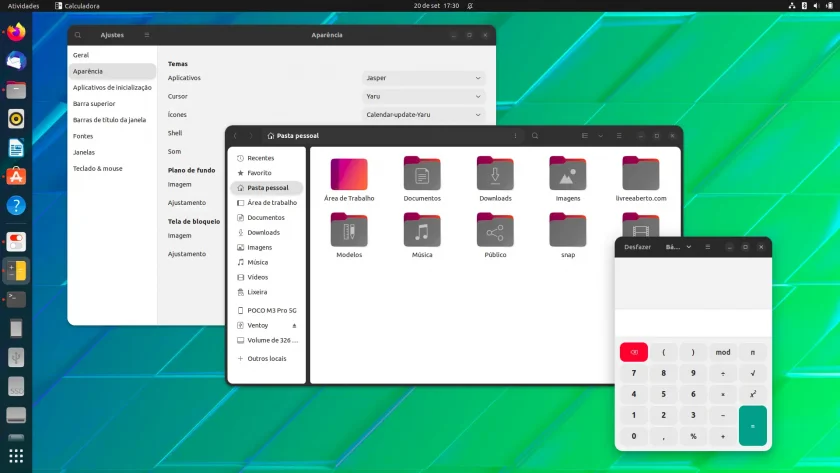Open the Área de Trabalho folder
This screenshot has height=473, width=840.
pyautogui.click(x=349, y=174)
